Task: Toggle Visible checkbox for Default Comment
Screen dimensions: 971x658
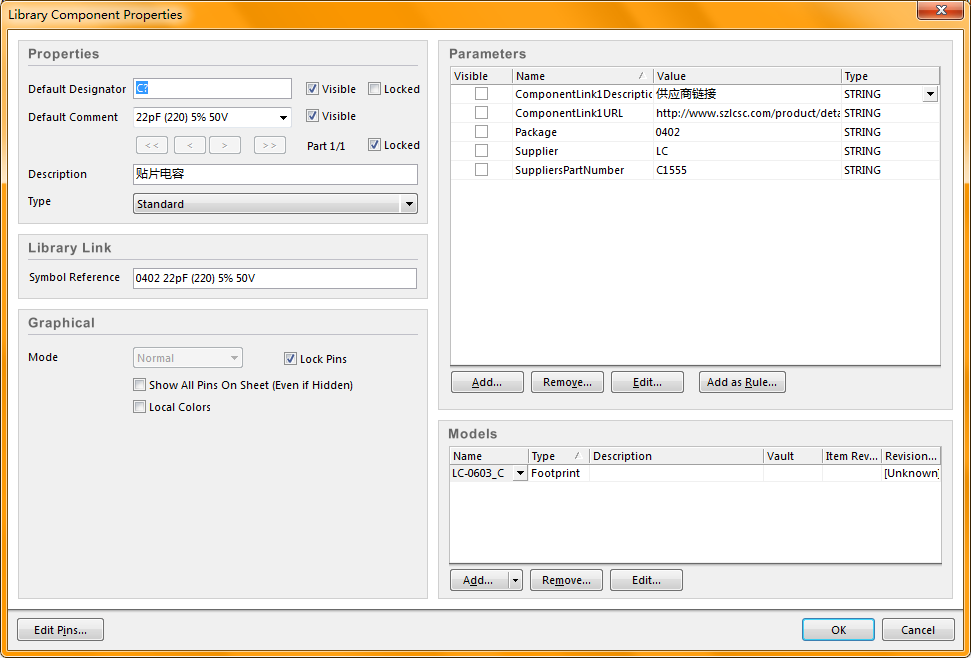Action: click(x=312, y=116)
